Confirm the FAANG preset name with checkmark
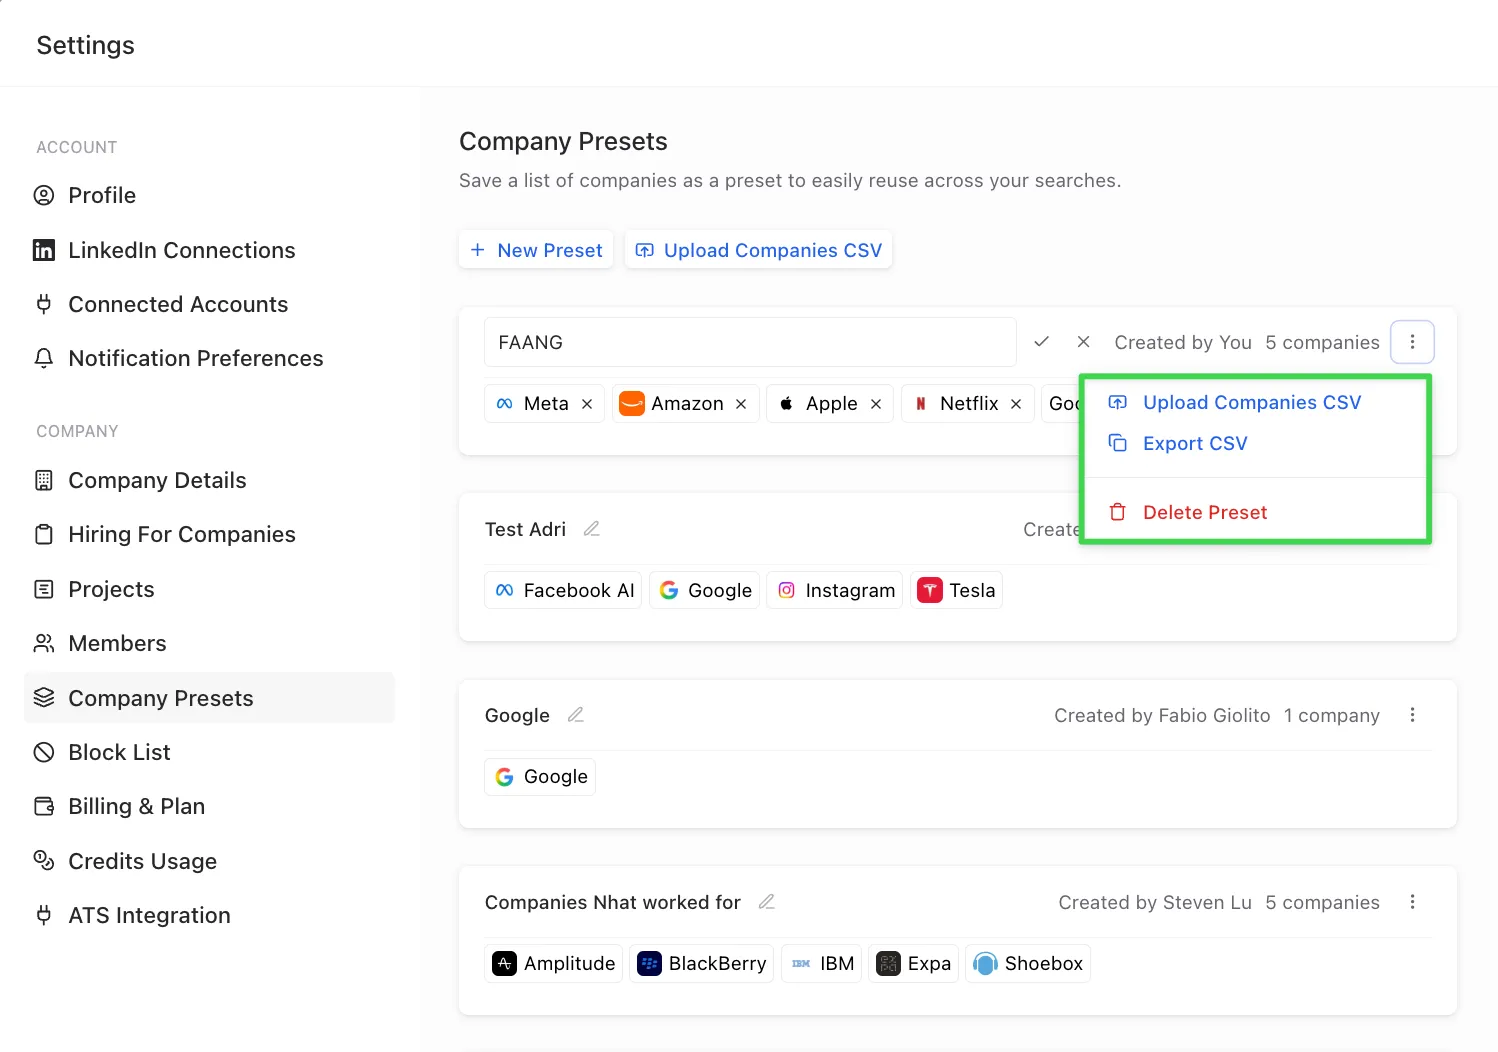Viewport: 1498px width, 1052px height. (1041, 342)
